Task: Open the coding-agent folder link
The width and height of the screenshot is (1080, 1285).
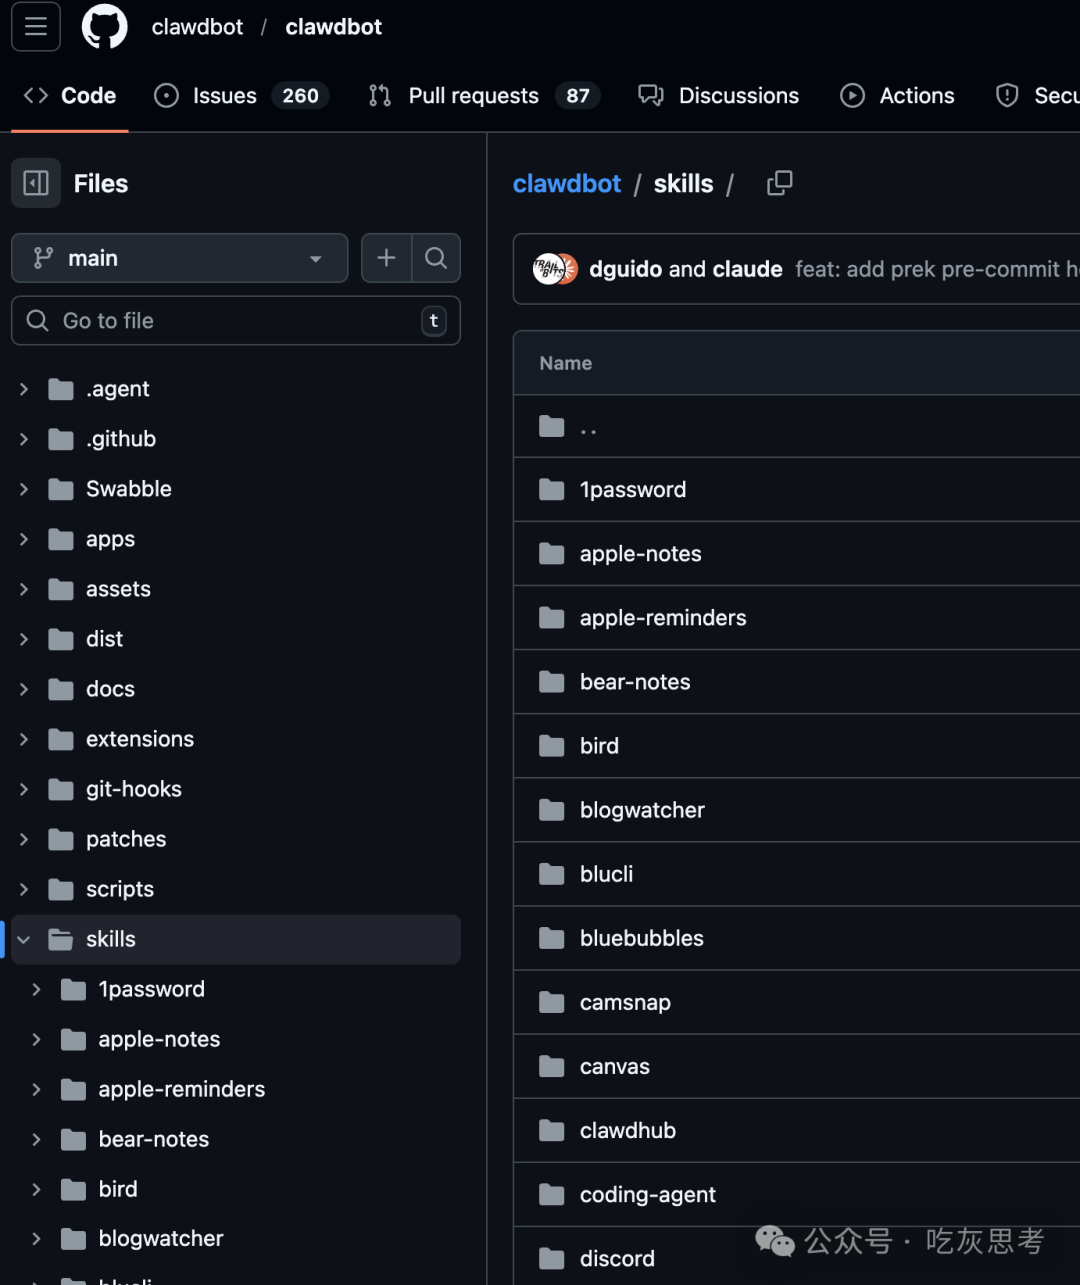Action: click(648, 1195)
